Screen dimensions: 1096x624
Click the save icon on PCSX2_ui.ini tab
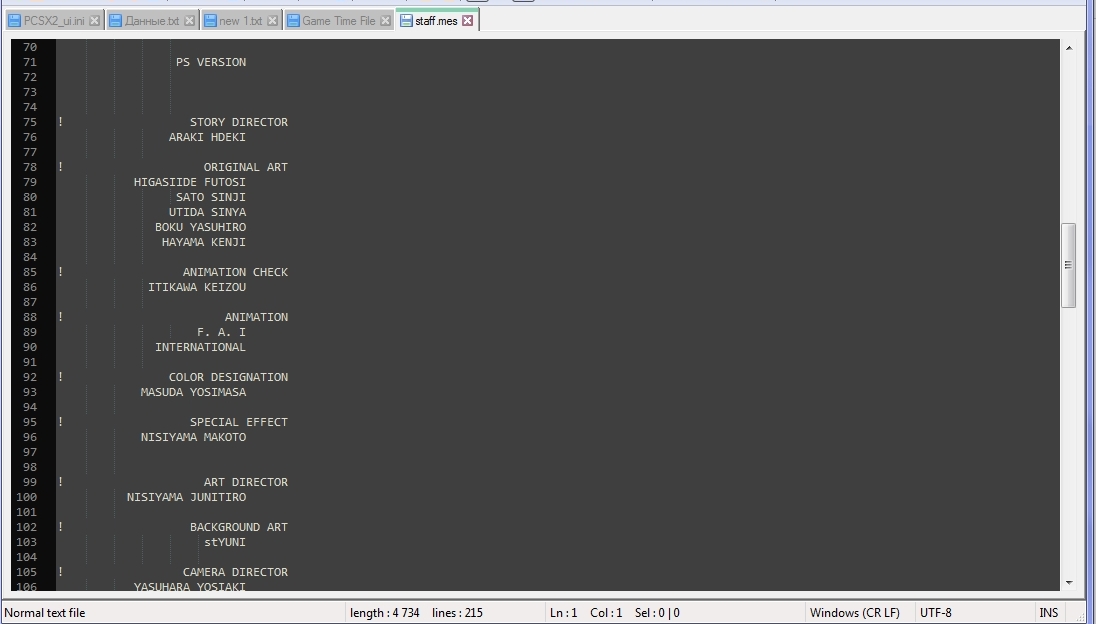pyautogui.click(x=14, y=21)
